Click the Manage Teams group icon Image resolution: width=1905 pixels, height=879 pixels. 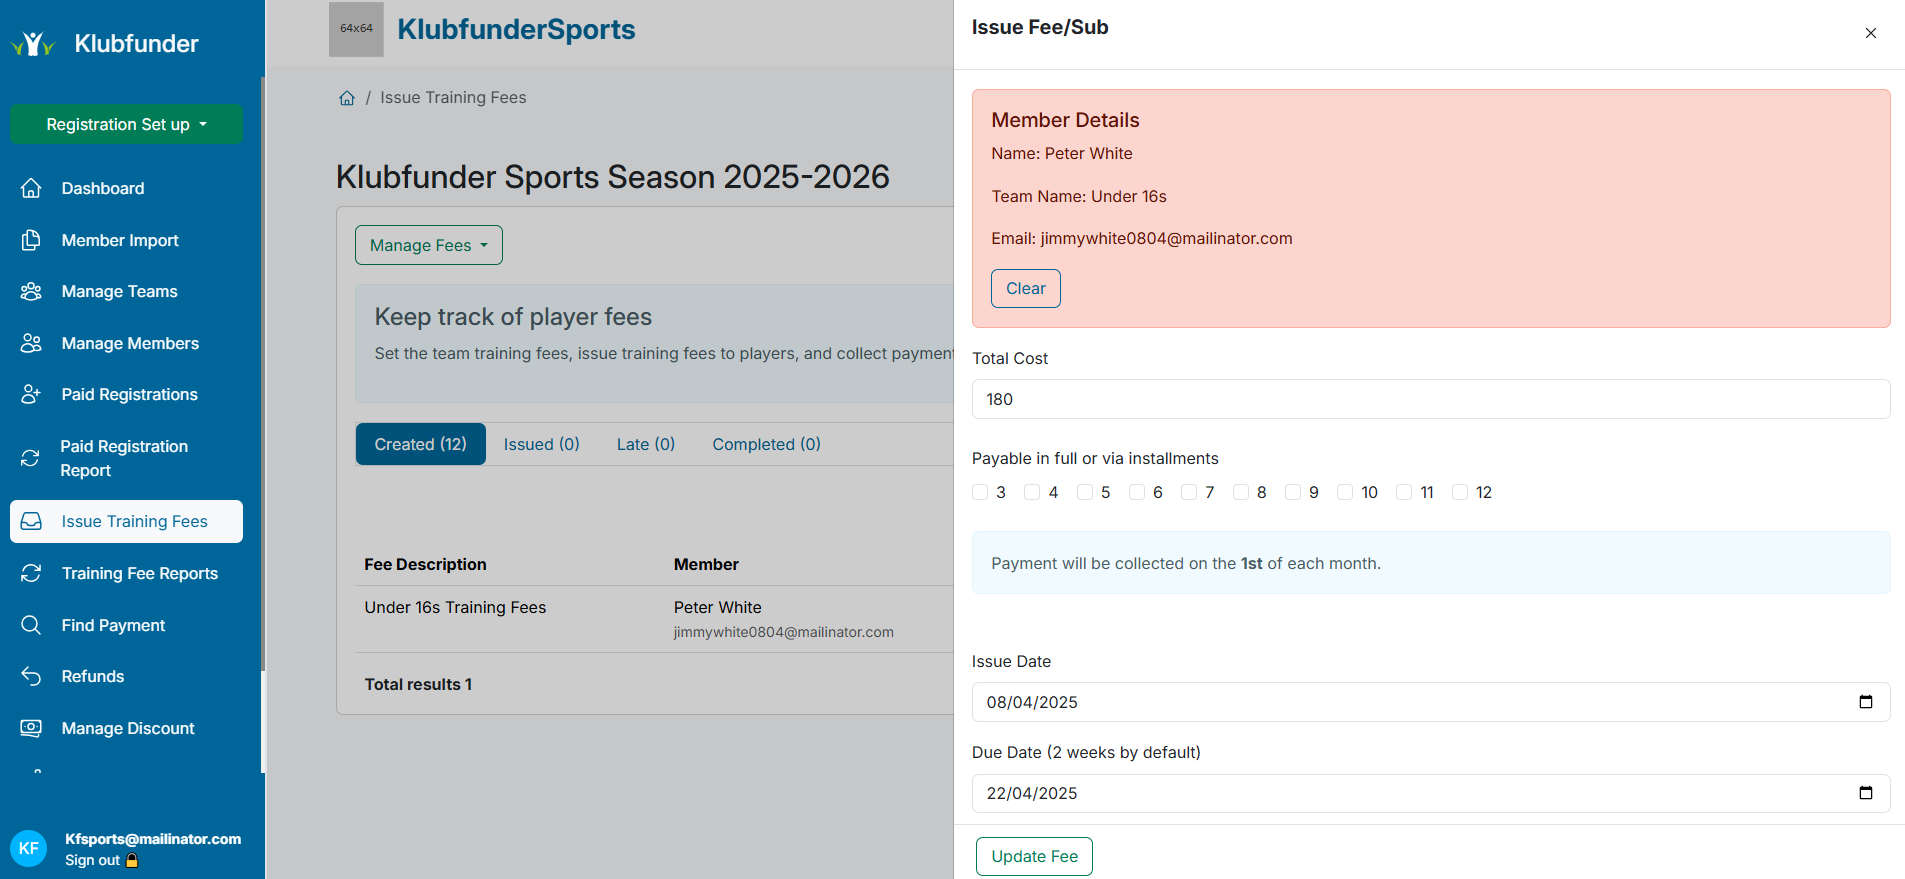point(31,291)
